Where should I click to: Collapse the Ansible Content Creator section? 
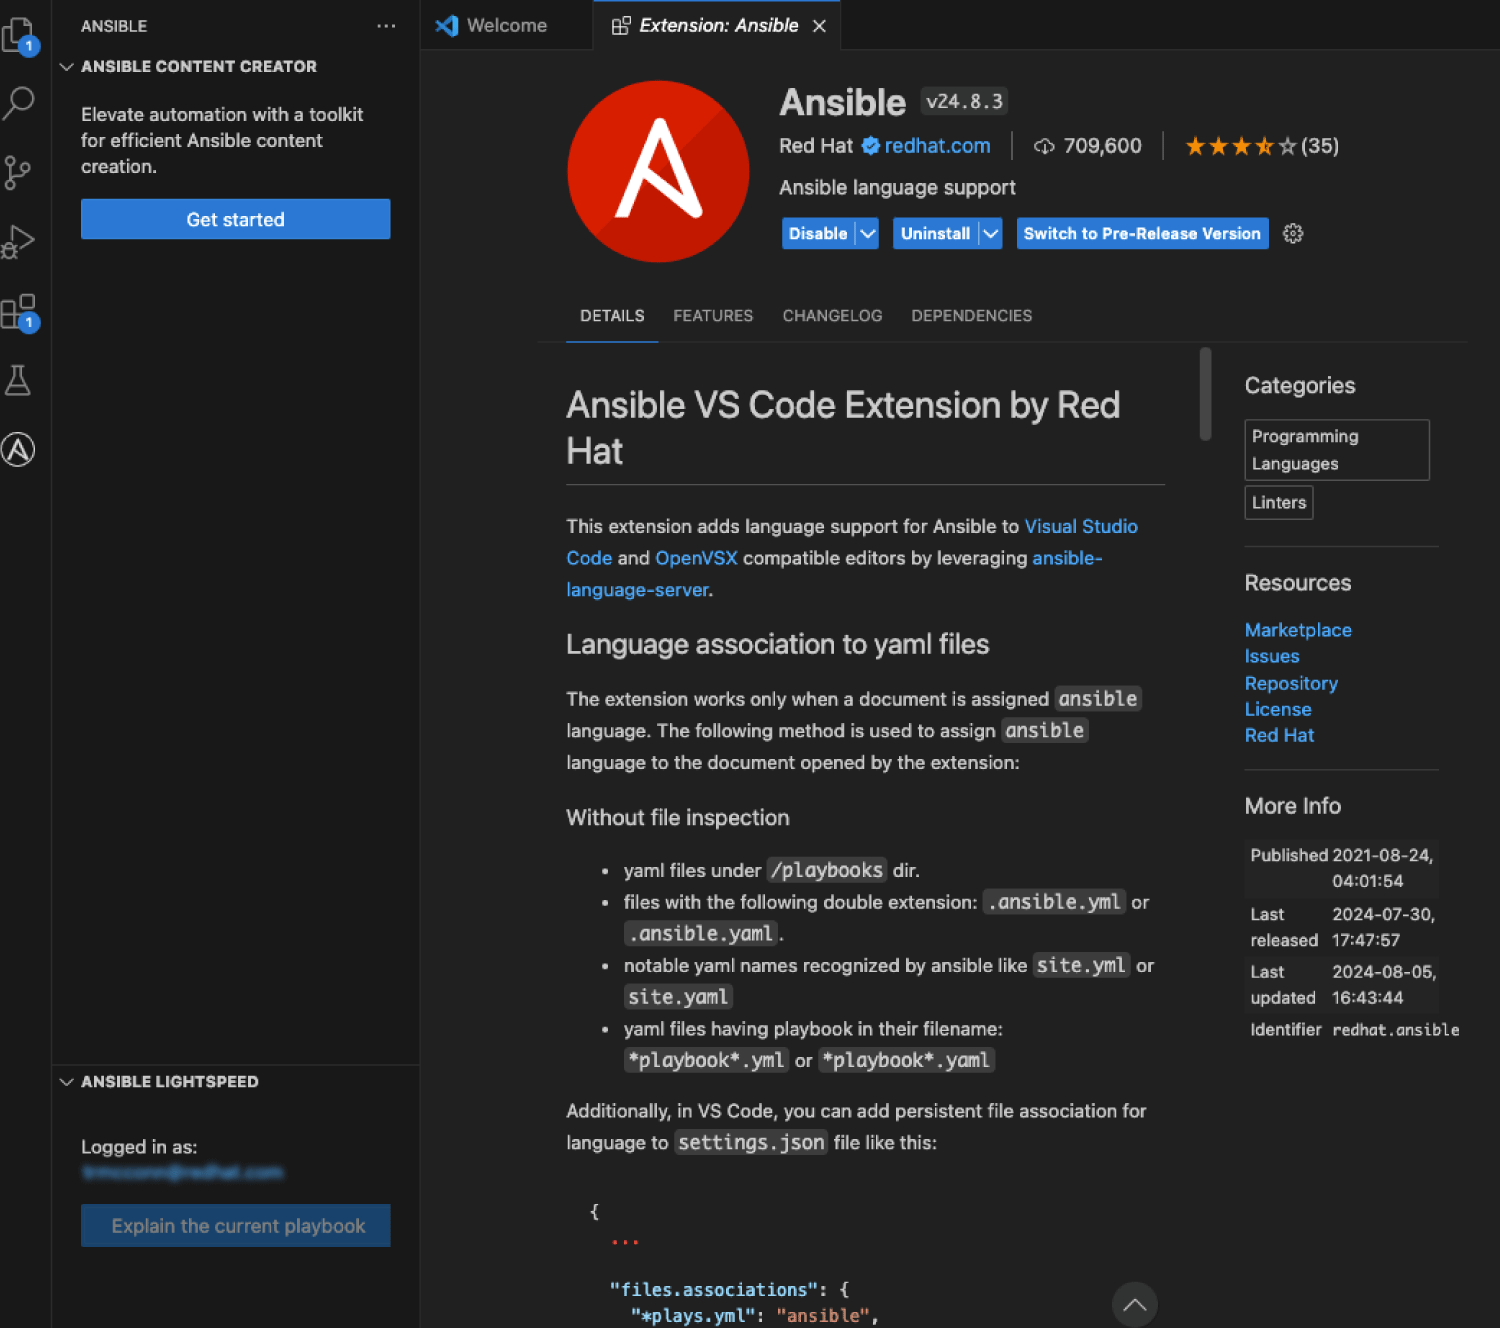coord(67,67)
